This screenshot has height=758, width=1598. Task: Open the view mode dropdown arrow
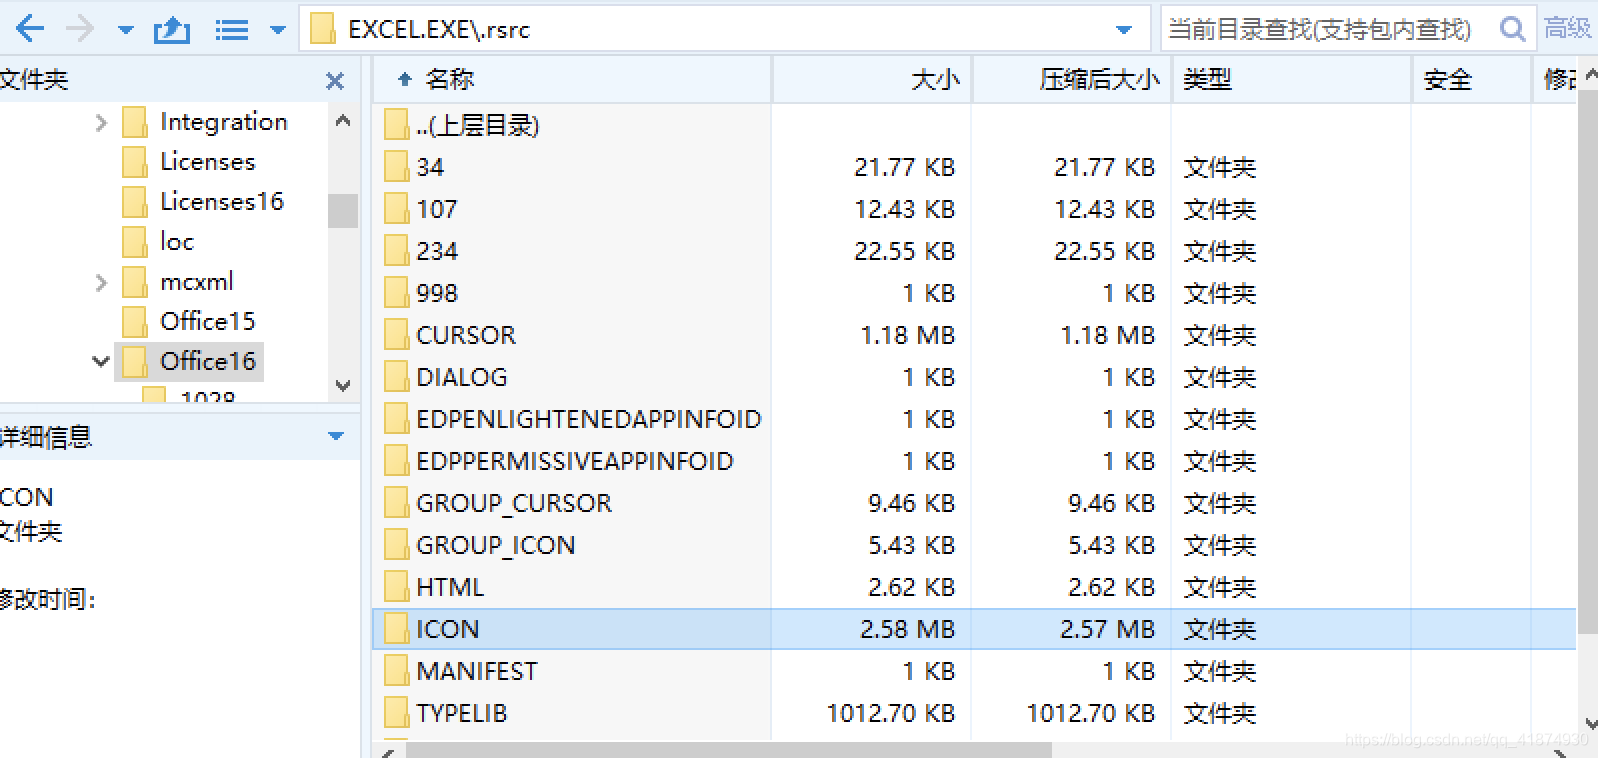point(278,30)
